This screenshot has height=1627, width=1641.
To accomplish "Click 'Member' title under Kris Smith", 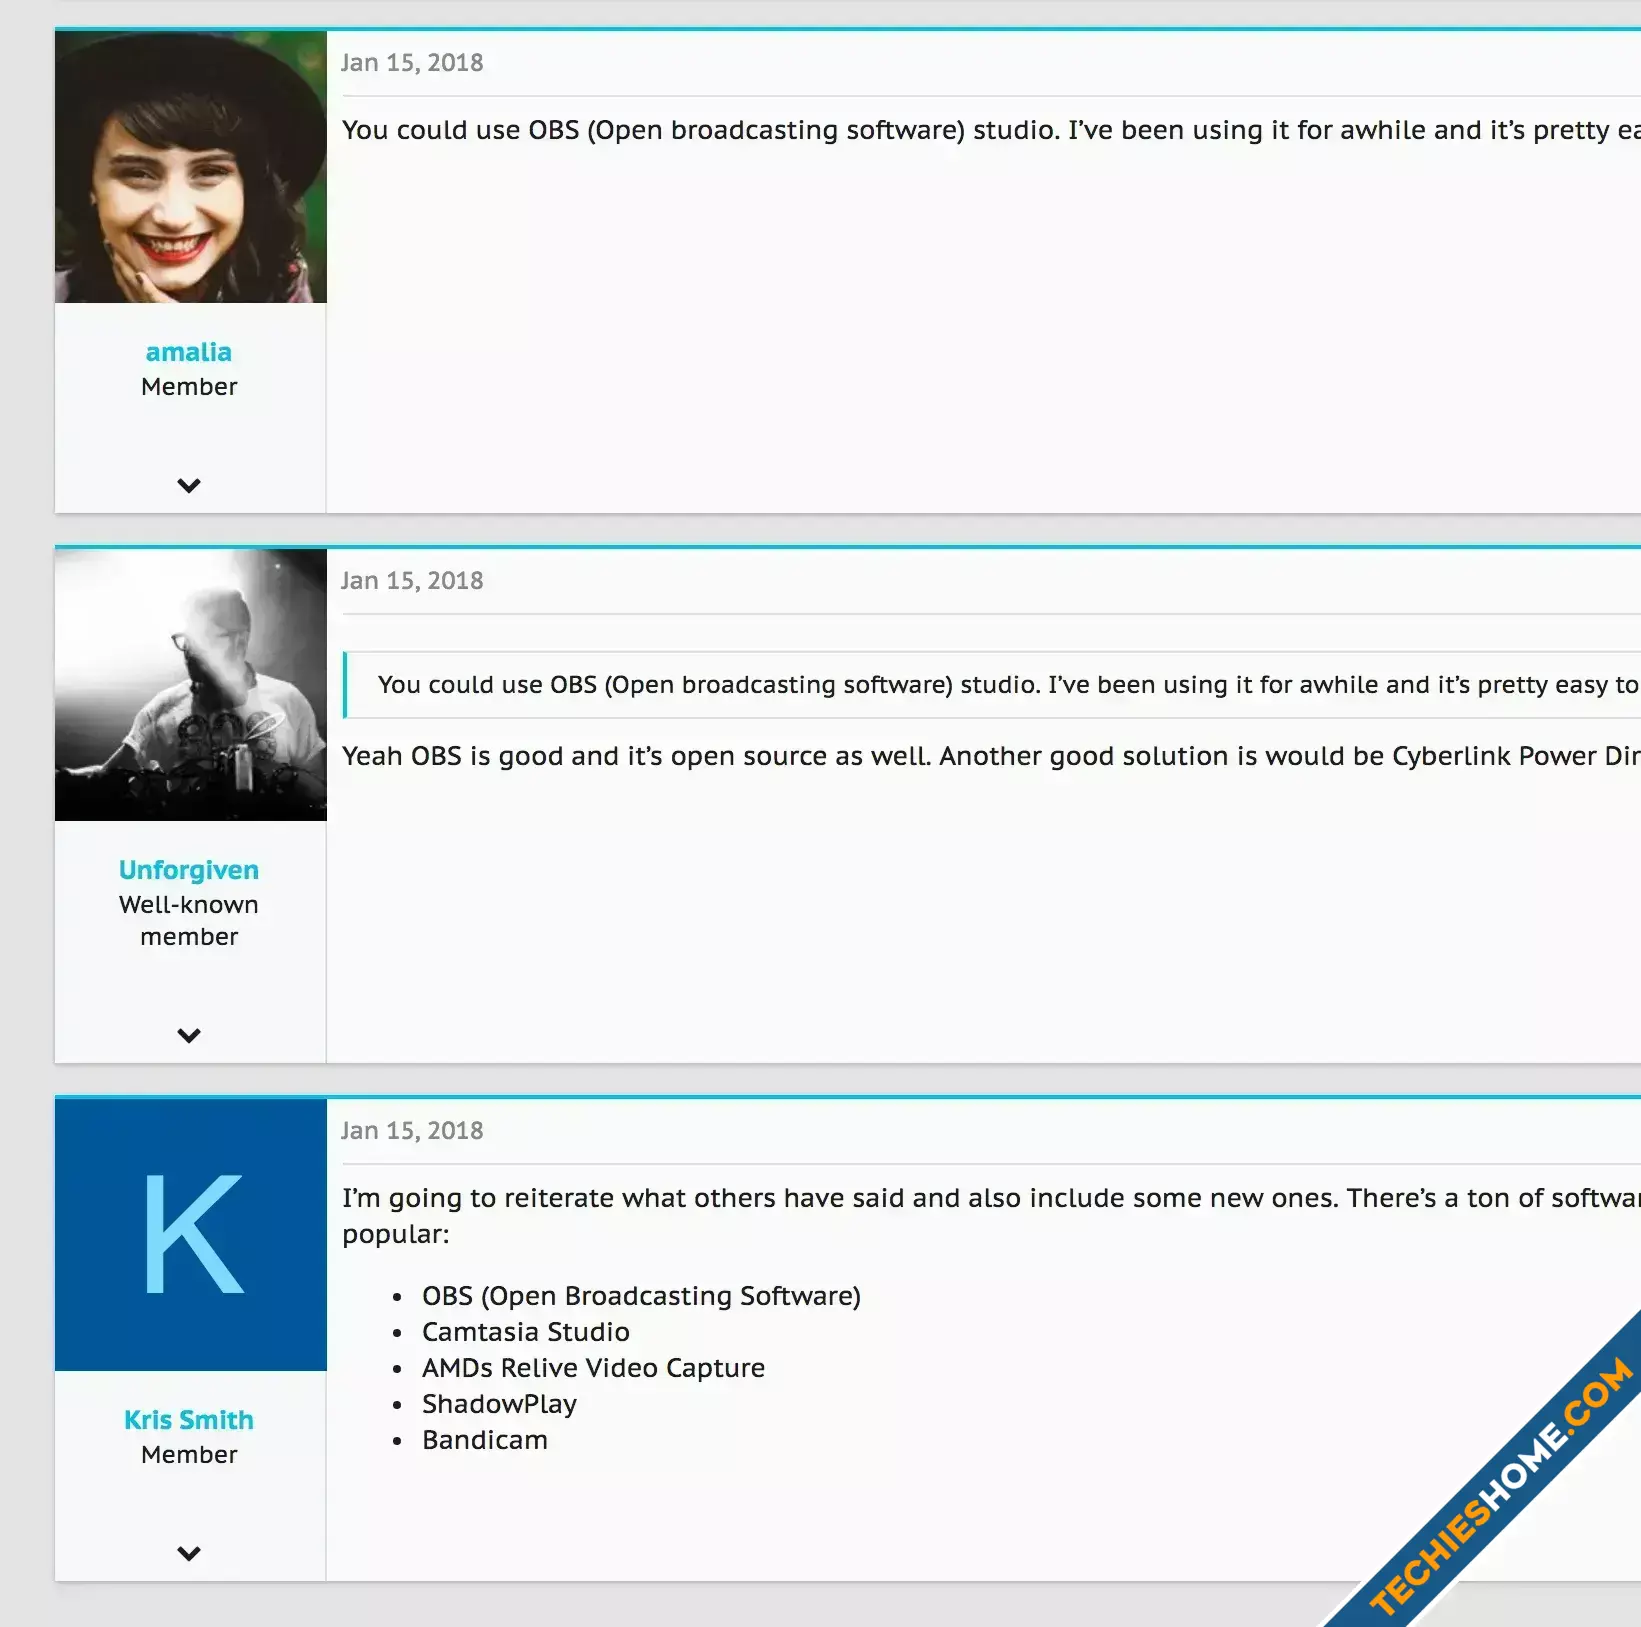I will point(189,1455).
